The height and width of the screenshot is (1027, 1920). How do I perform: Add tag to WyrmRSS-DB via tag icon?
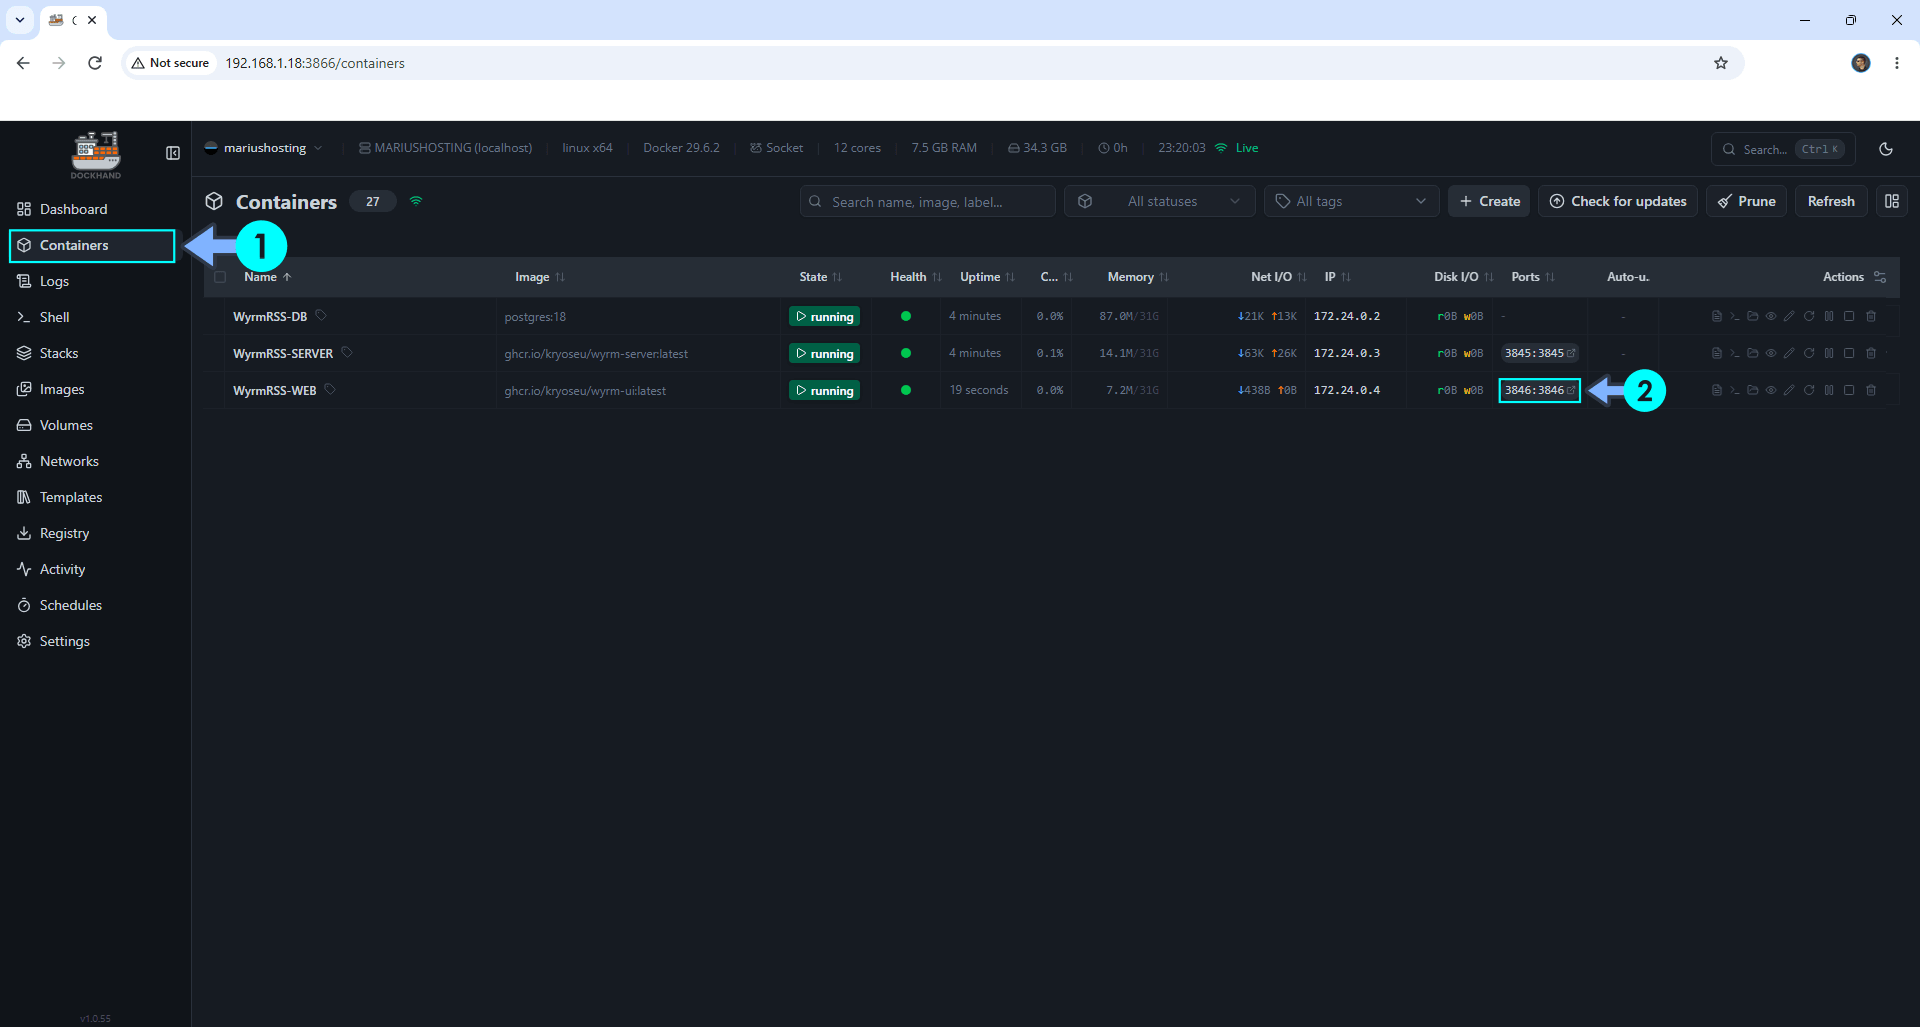[321, 315]
